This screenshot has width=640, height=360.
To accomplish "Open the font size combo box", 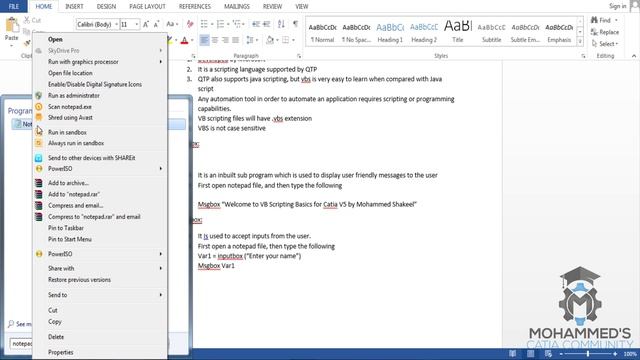I will pos(130,24).
